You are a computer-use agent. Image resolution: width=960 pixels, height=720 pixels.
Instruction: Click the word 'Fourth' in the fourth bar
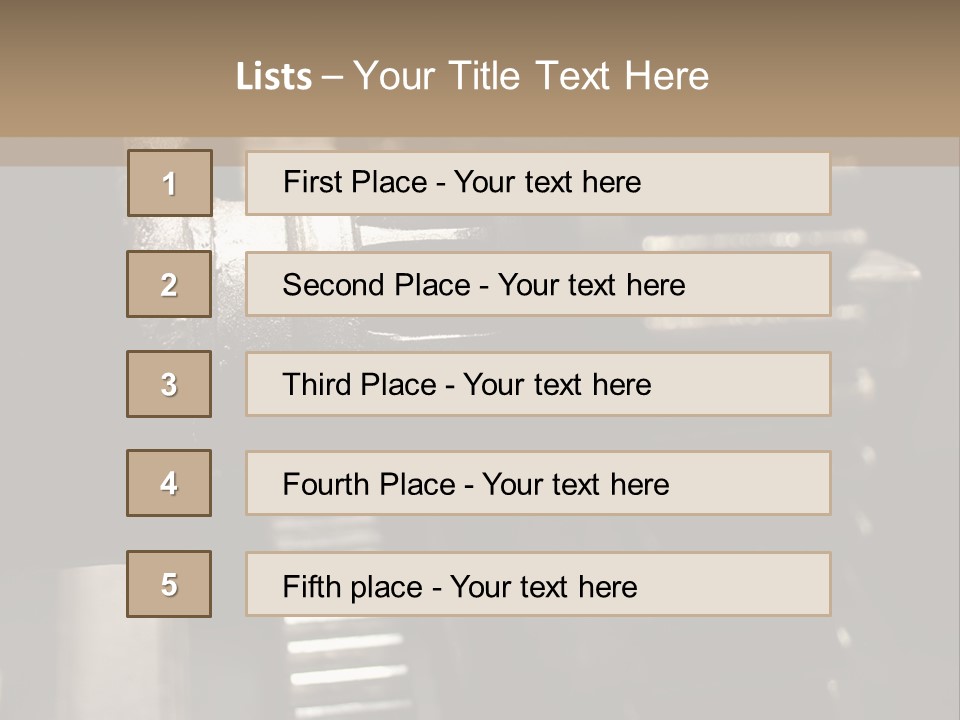[326, 484]
